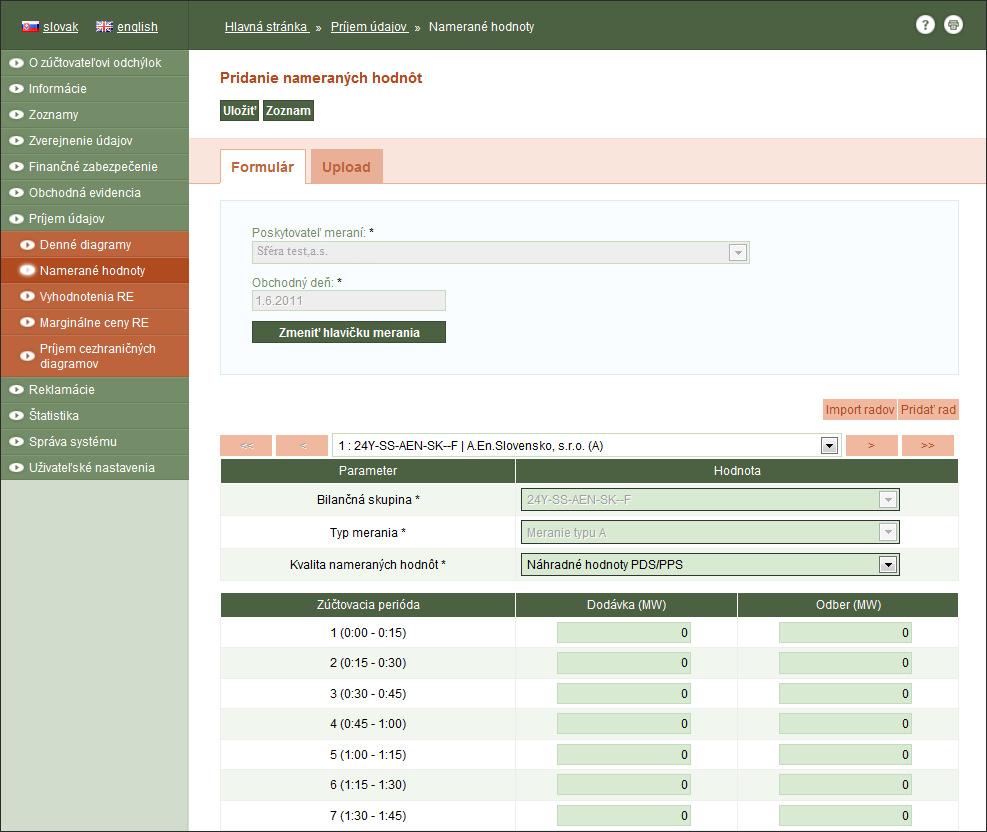Select the Formulár tab
The image size is (987, 832).
point(262,167)
